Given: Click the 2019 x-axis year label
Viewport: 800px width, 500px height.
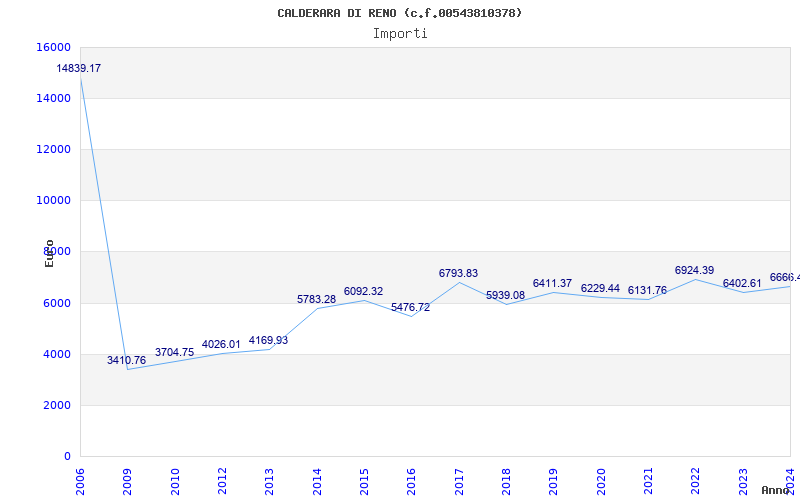Looking at the screenshot, I should coord(554,482).
